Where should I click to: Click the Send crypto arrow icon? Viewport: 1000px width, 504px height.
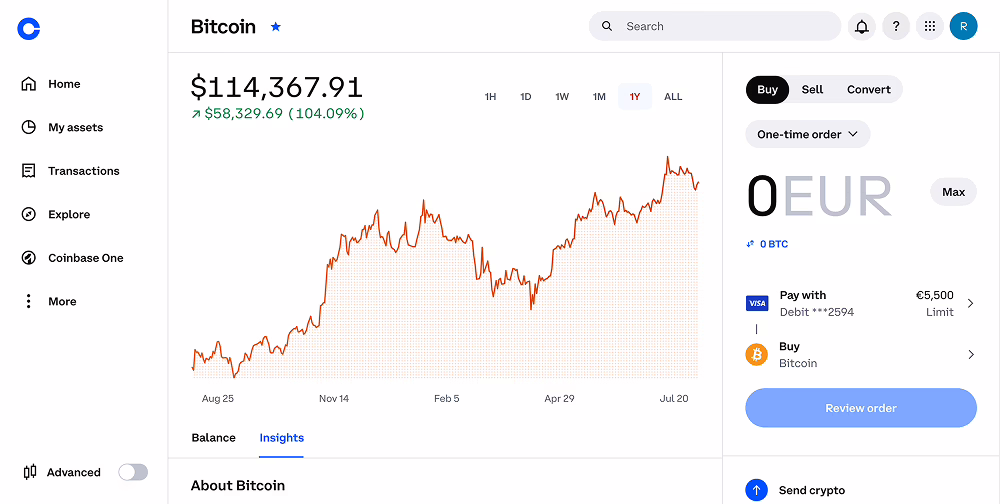pos(757,490)
